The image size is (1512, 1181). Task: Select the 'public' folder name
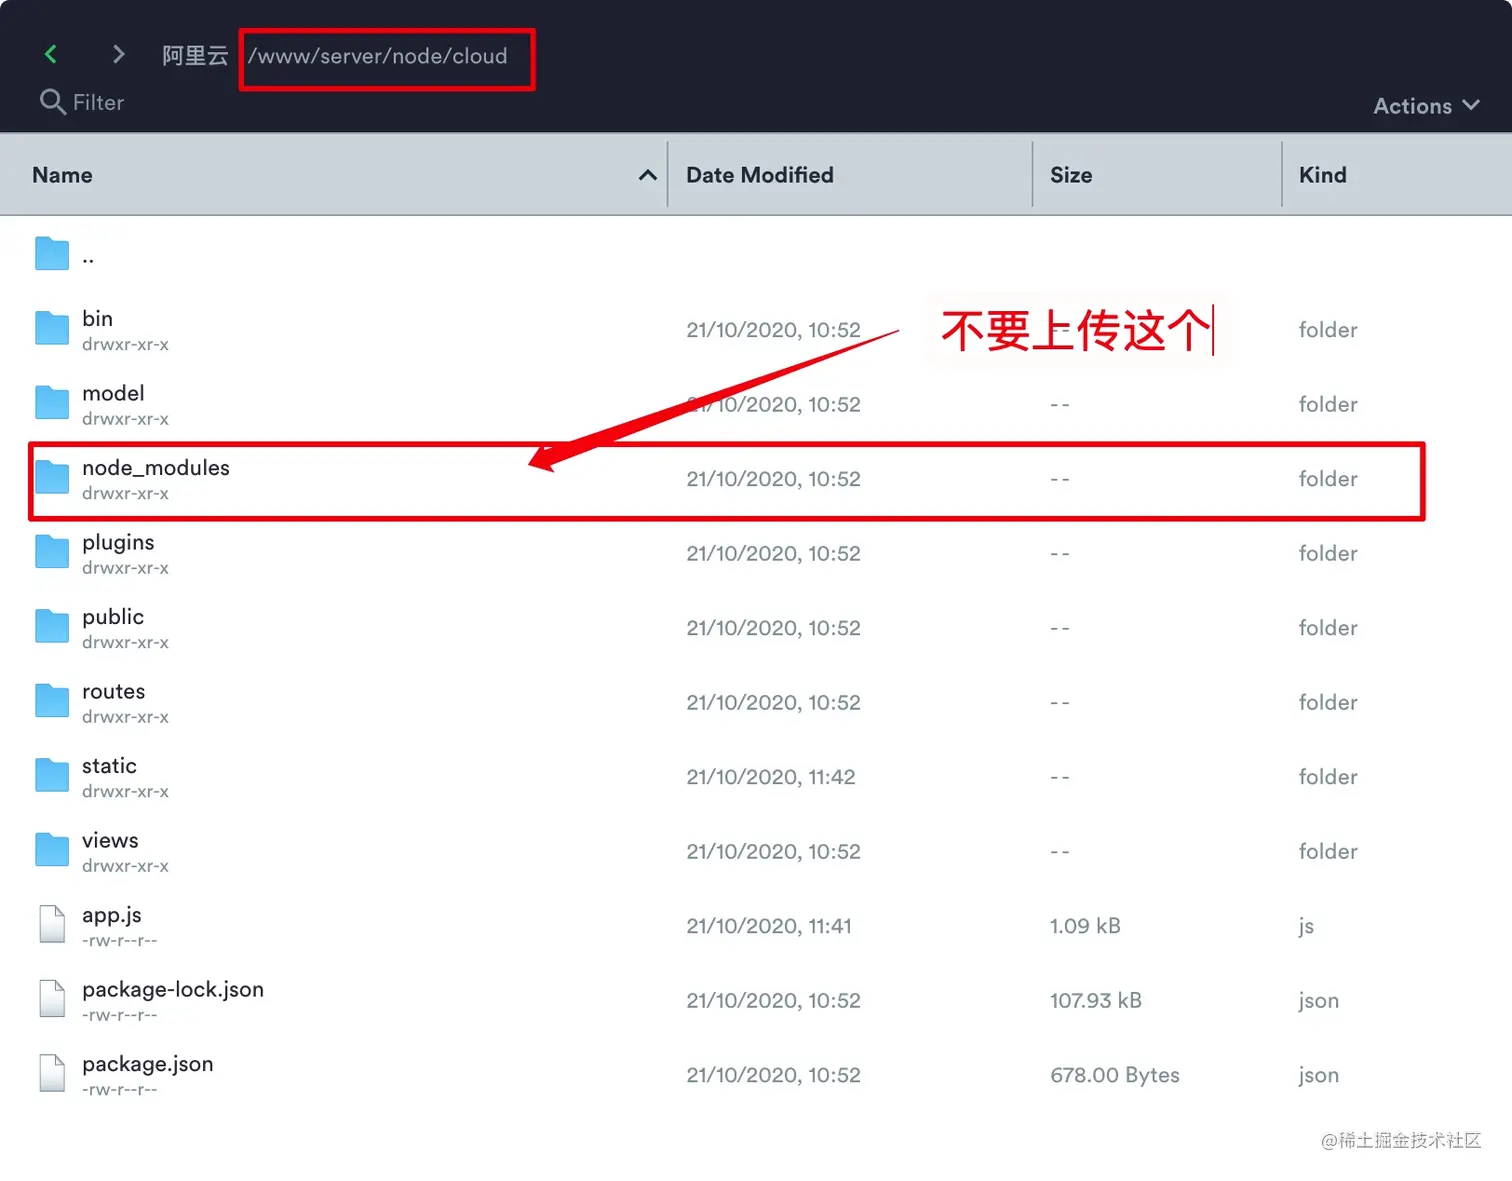click(113, 616)
